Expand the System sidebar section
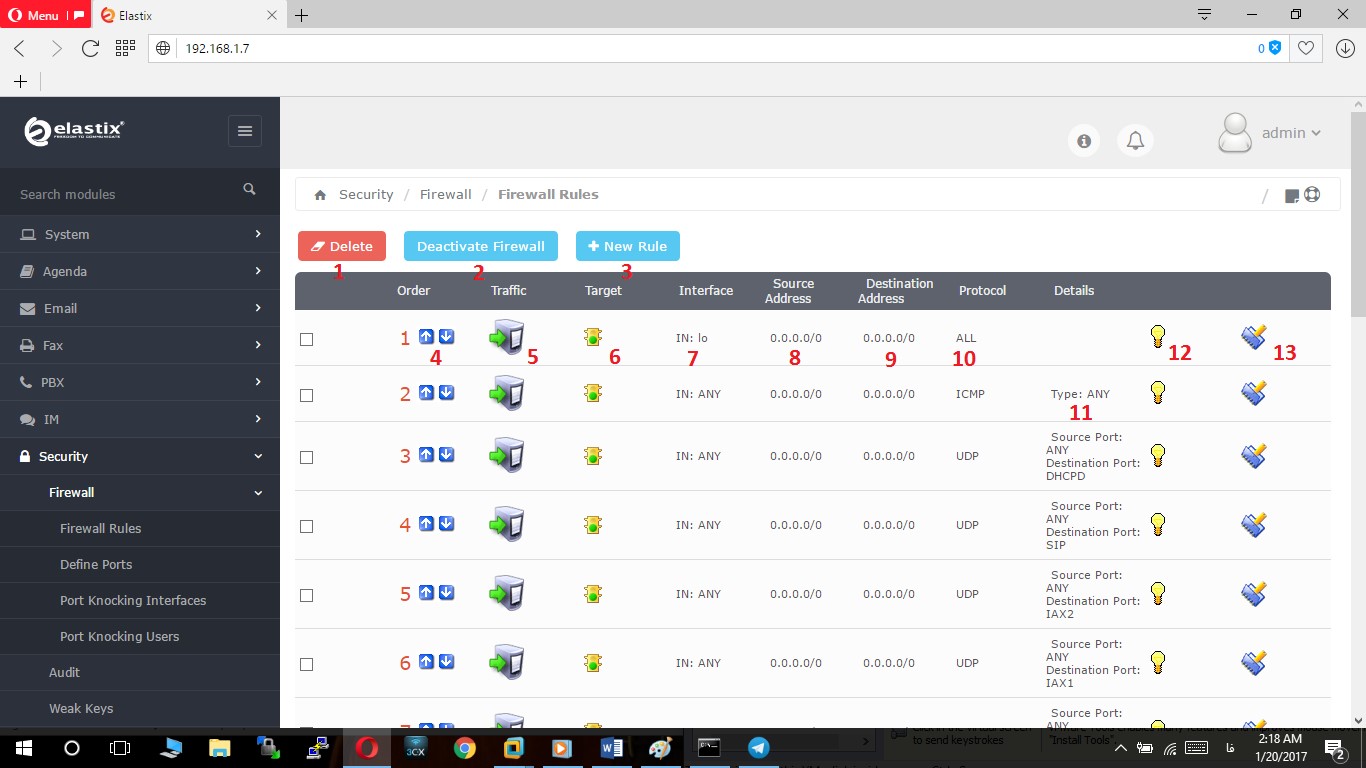 (x=140, y=234)
